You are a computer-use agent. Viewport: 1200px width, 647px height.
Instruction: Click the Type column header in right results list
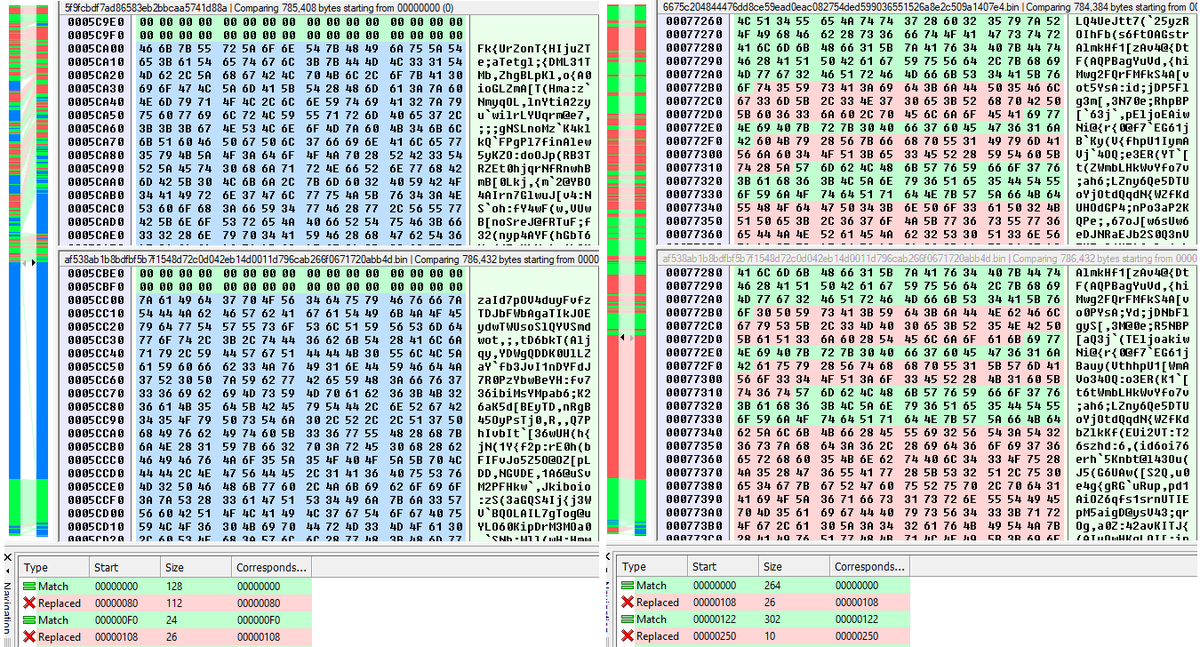pos(652,566)
